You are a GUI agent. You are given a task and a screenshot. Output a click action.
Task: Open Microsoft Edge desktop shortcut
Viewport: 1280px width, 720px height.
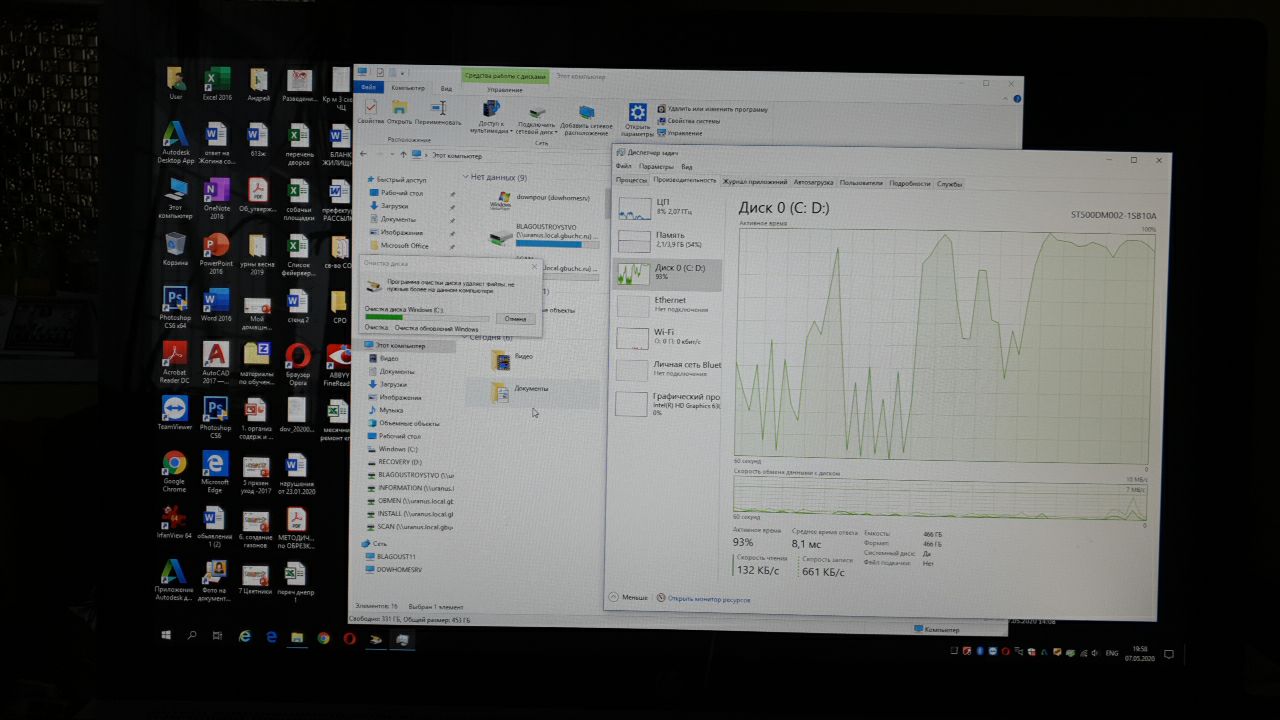[x=216, y=471]
